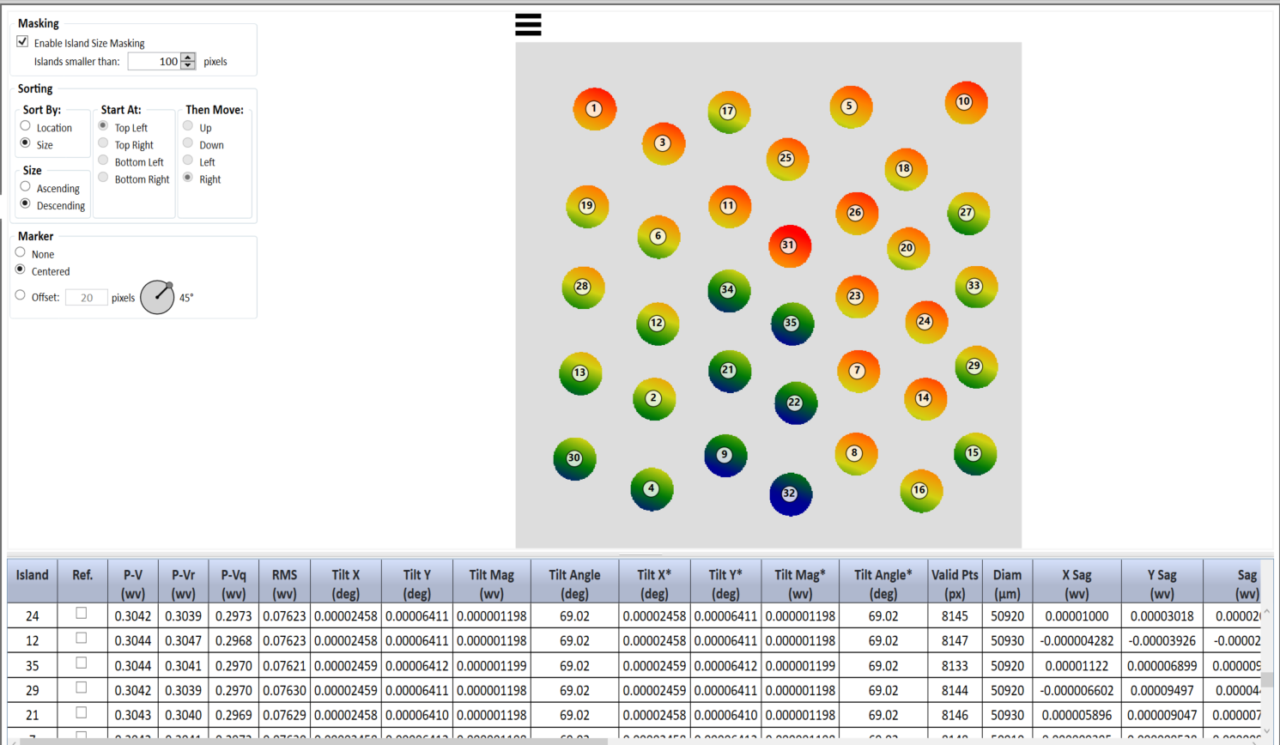Screen dimensions: 1280x745
Task: Open the hamburger menu
Action: (x=528, y=23)
